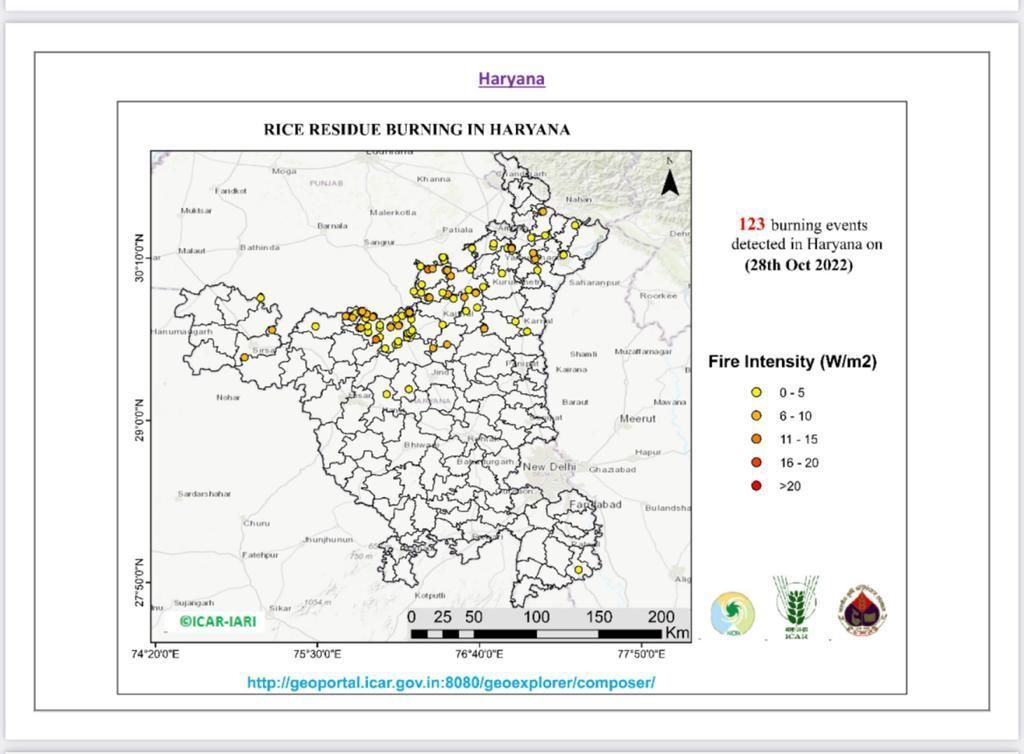Click the green swirl circular logo
The height and width of the screenshot is (754, 1024).
[732, 613]
